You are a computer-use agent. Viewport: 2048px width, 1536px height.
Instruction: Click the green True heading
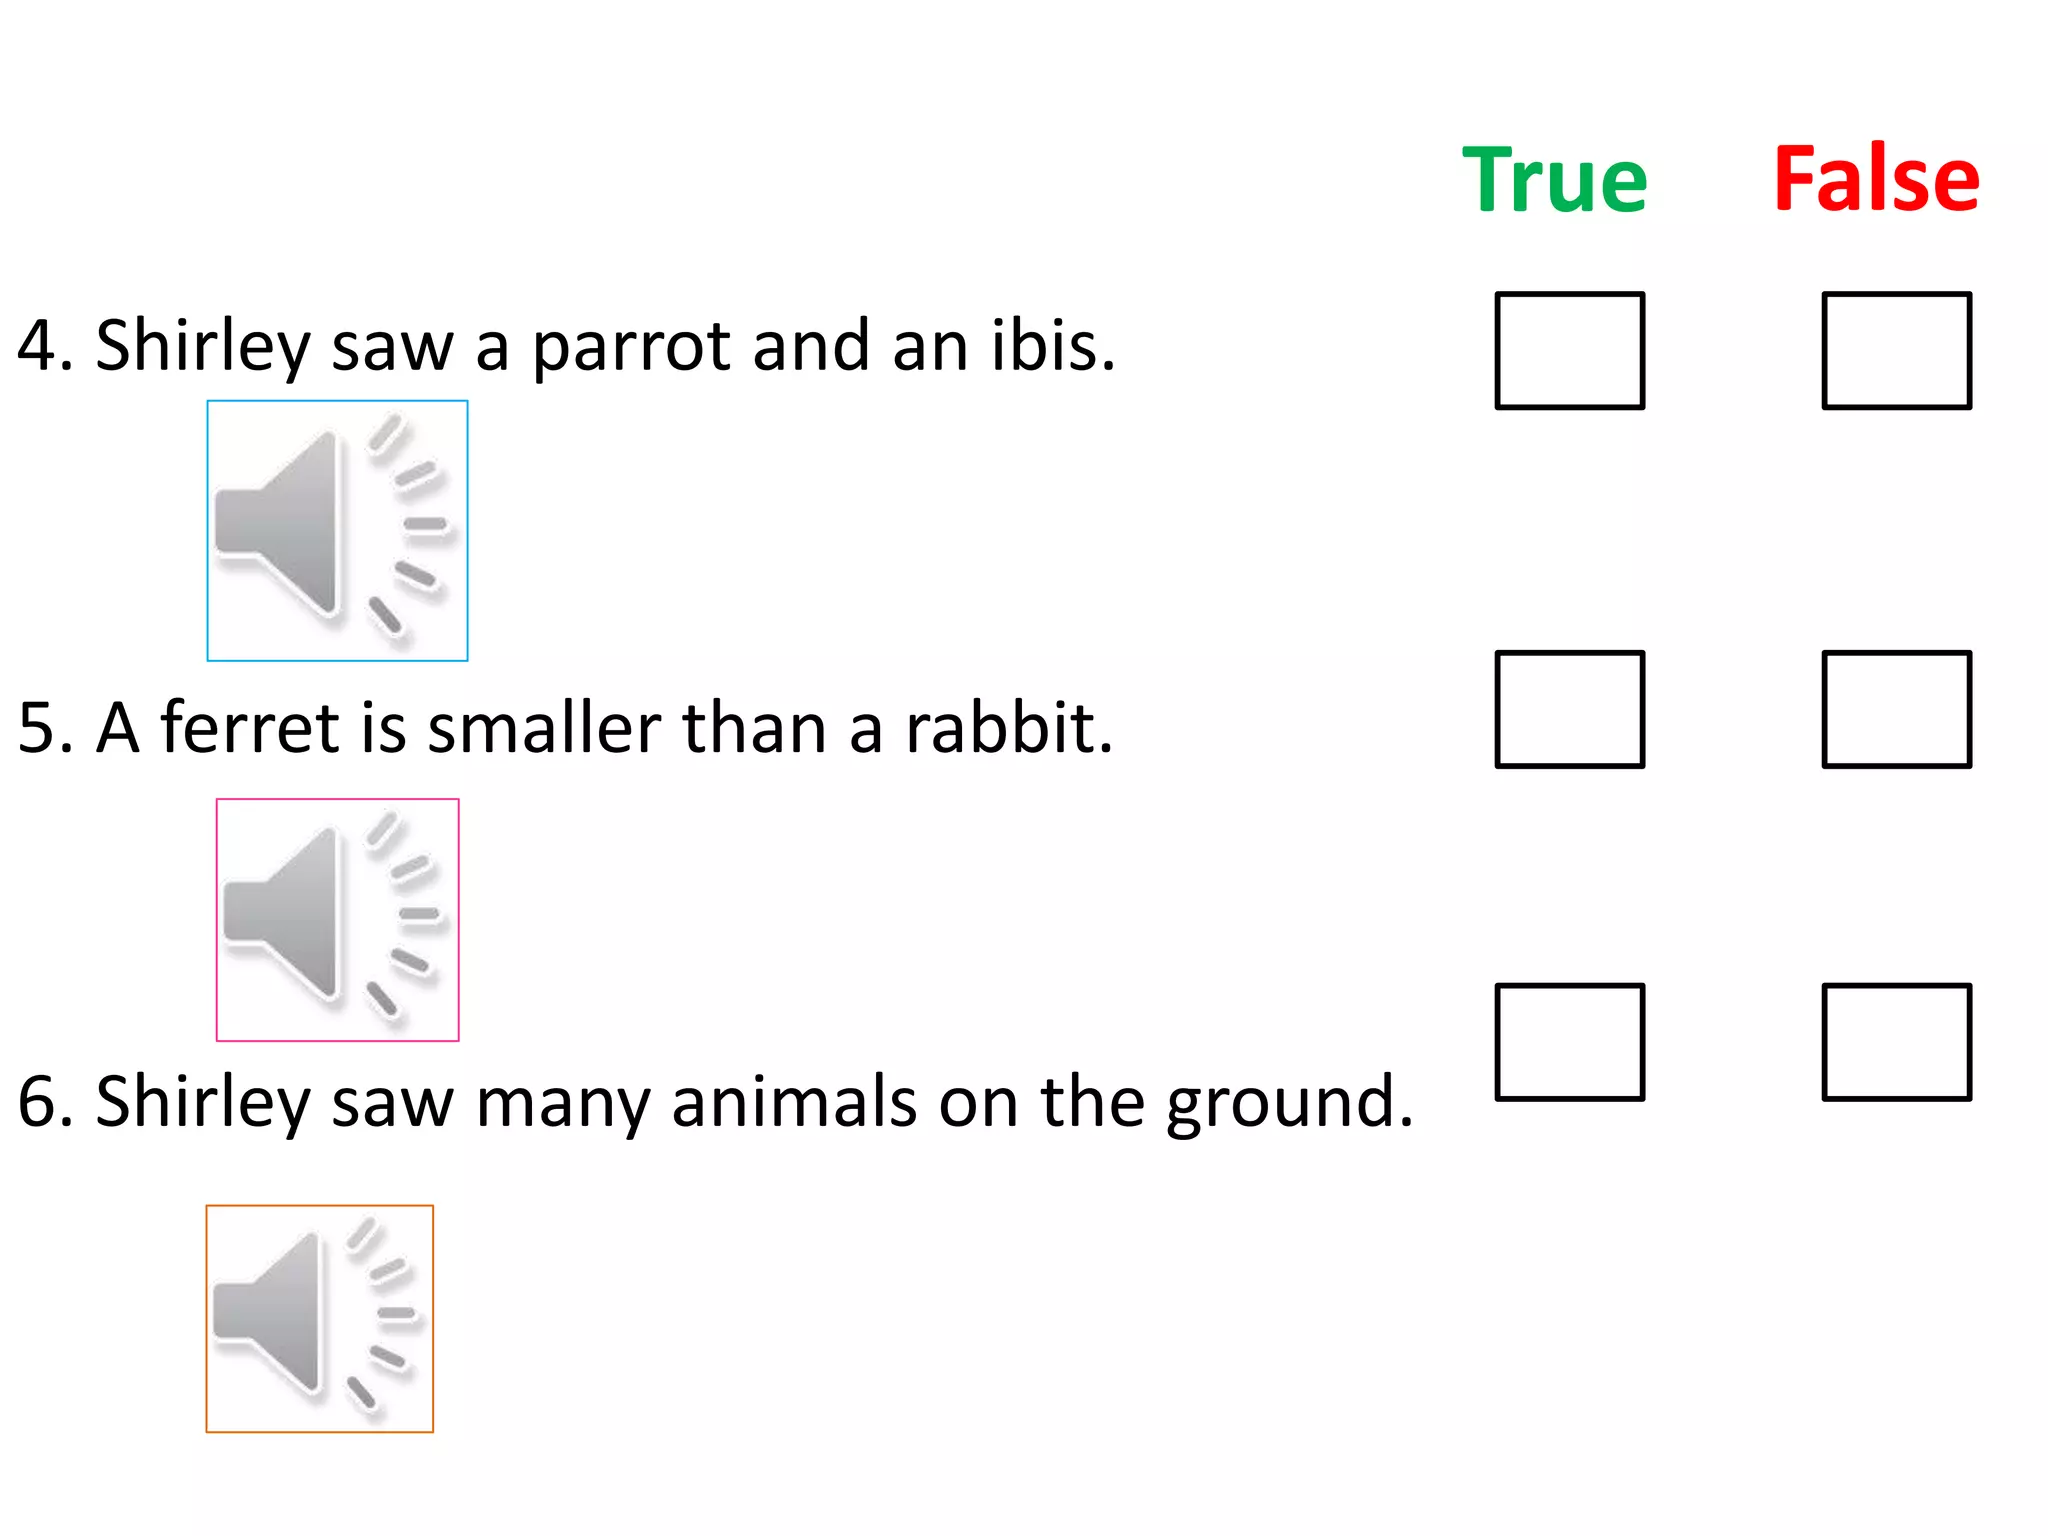click(1554, 180)
